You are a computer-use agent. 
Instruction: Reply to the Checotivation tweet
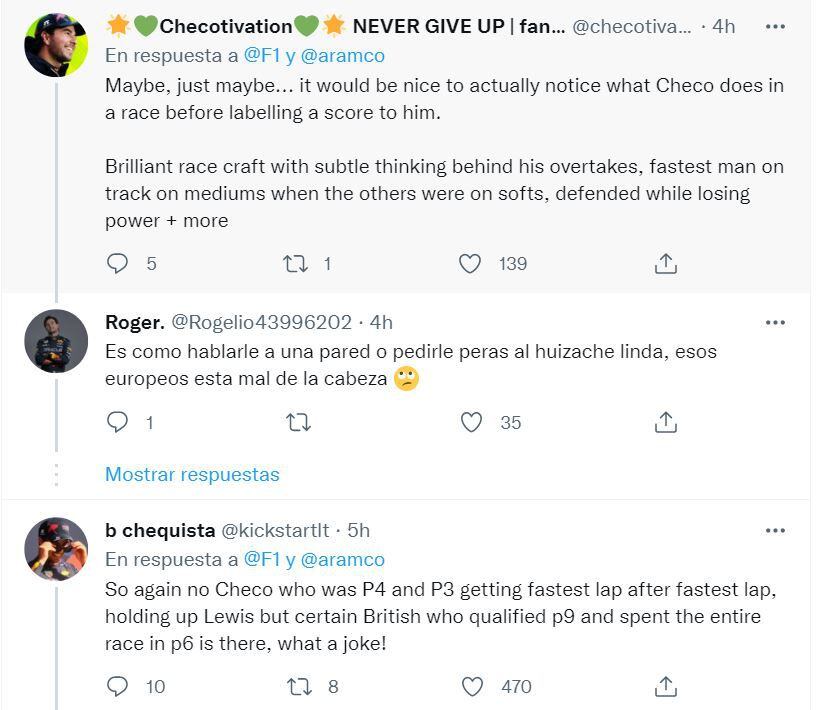pos(118,263)
